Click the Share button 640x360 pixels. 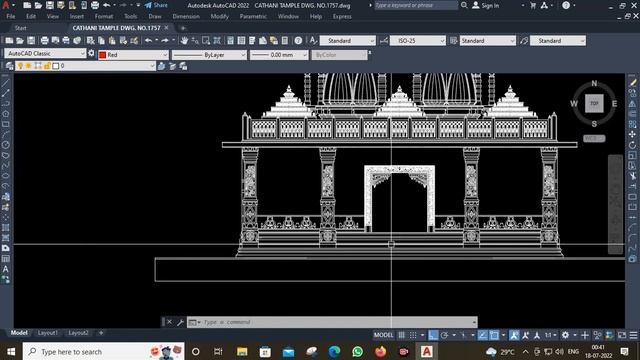[156, 5]
